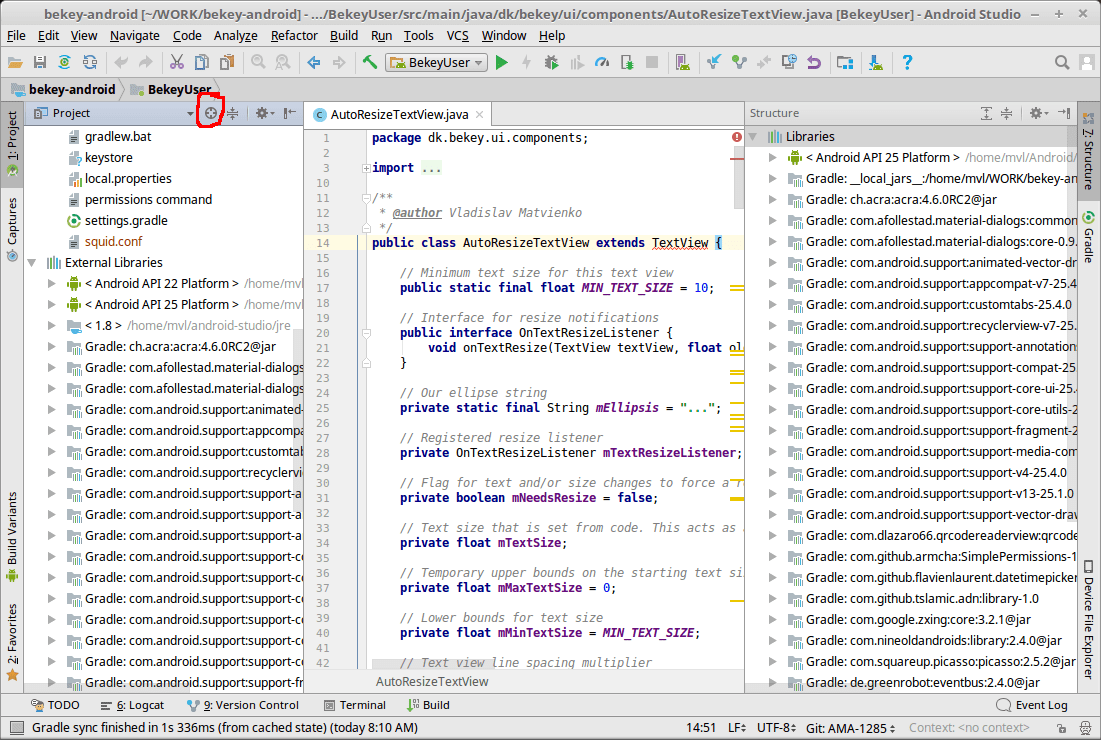Collapse the External Libraries tree node

click(33, 263)
